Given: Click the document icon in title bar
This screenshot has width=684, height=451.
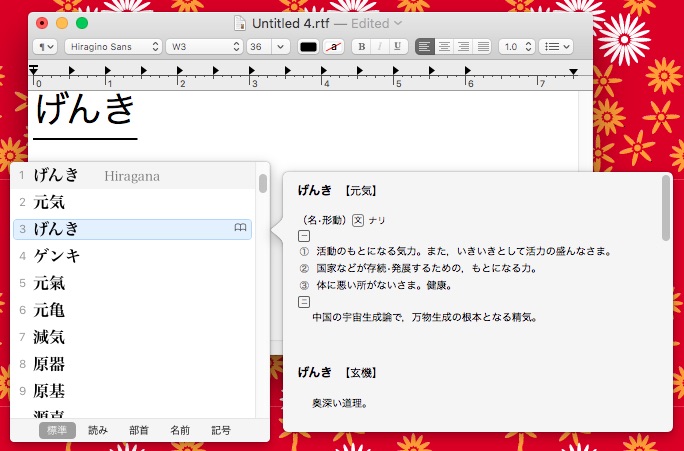Looking at the screenshot, I should coord(239,24).
